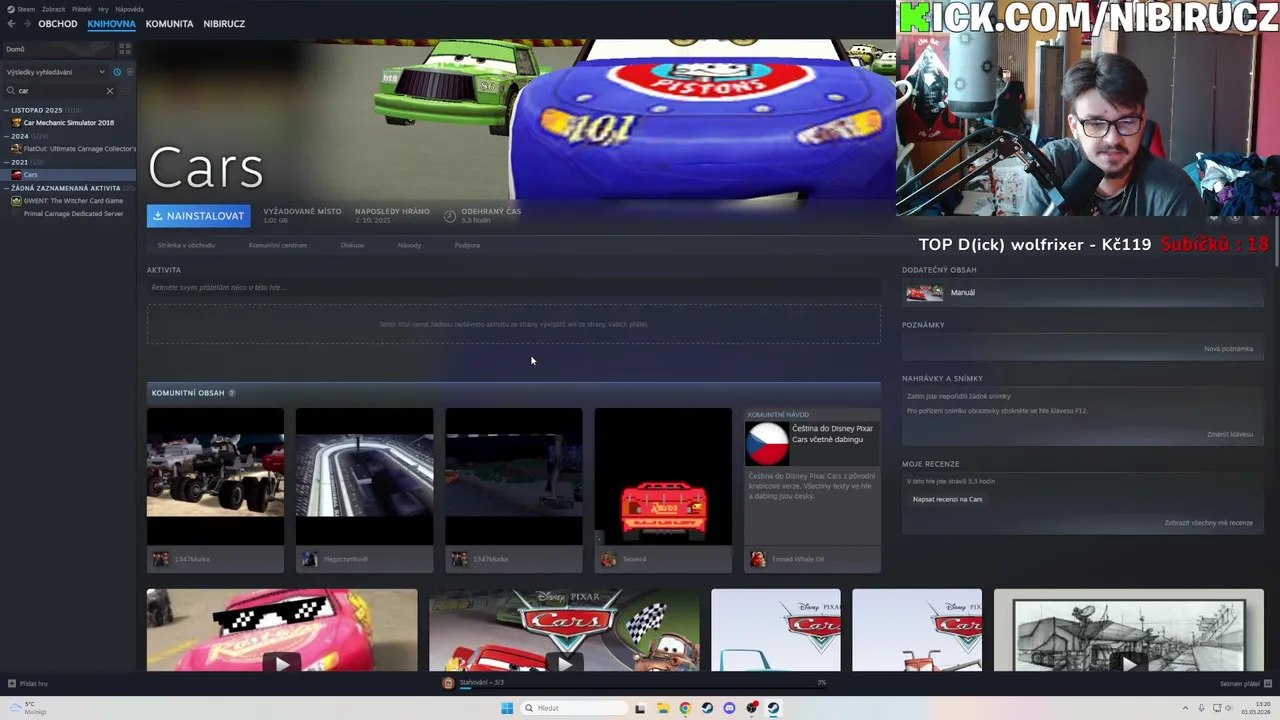Go forward with the right arrow icon
This screenshot has height=720, width=1280.
click(x=27, y=23)
